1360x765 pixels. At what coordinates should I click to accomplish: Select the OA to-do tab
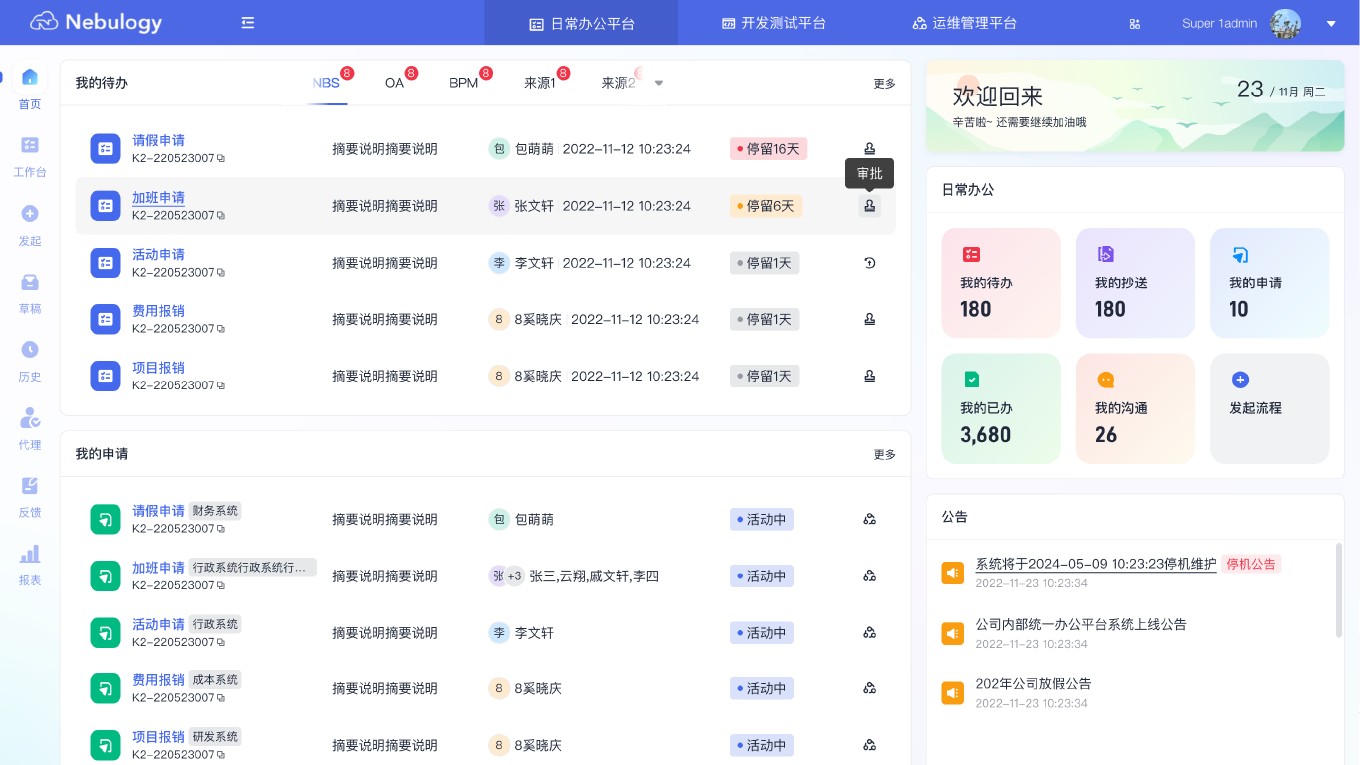click(x=395, y=83)
